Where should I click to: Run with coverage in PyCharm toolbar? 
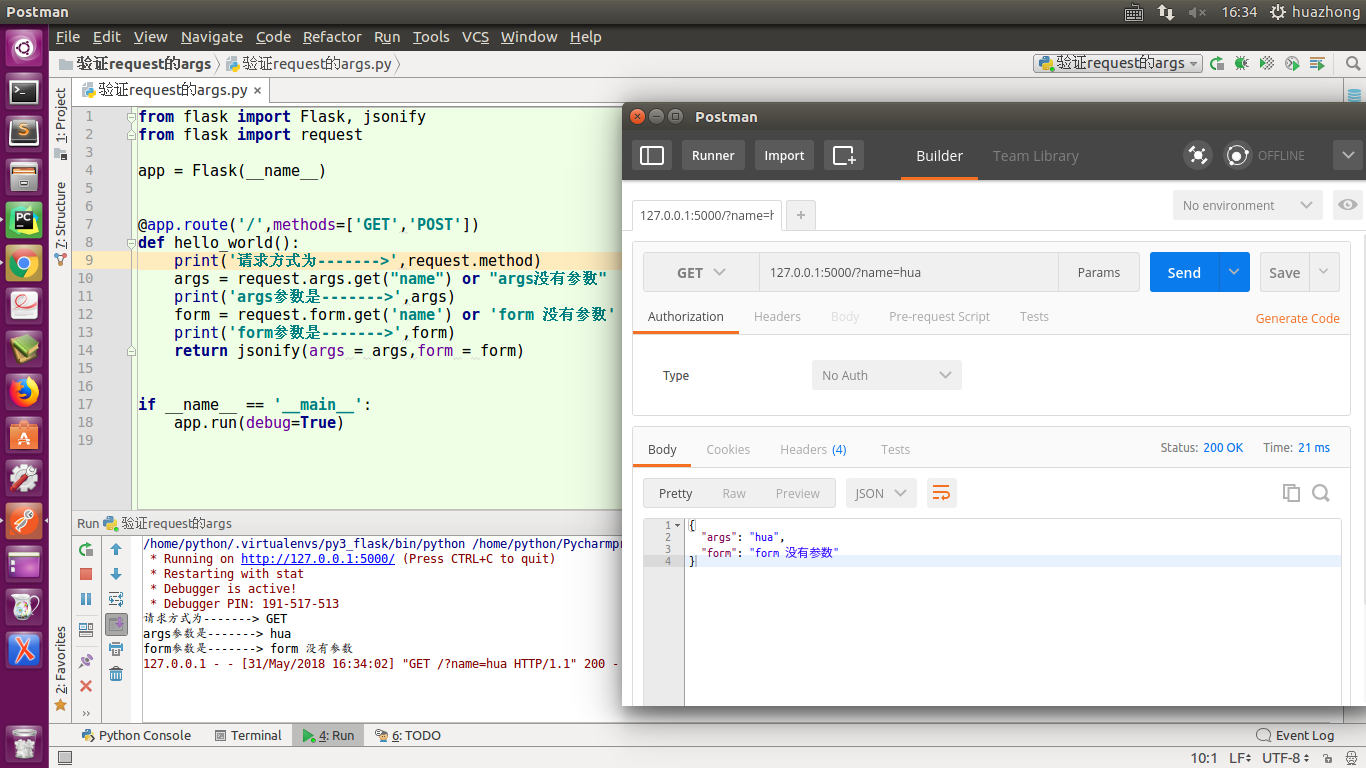(1265, 62)
